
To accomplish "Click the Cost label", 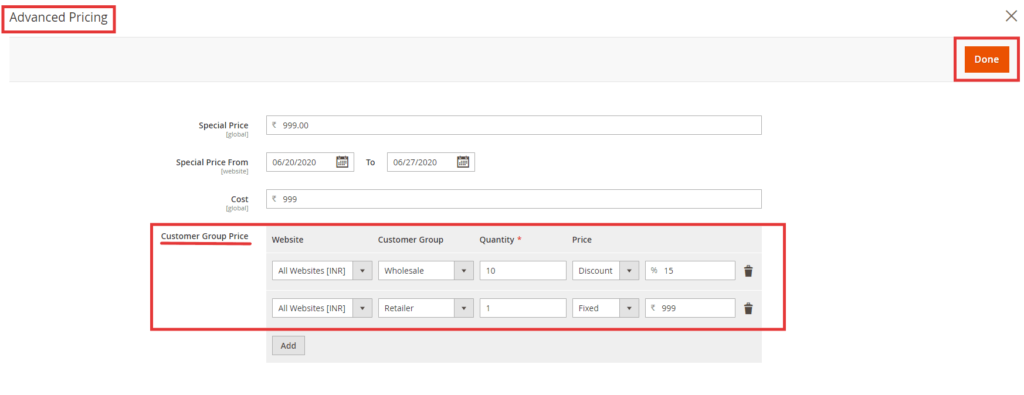I will click(240, 199).
